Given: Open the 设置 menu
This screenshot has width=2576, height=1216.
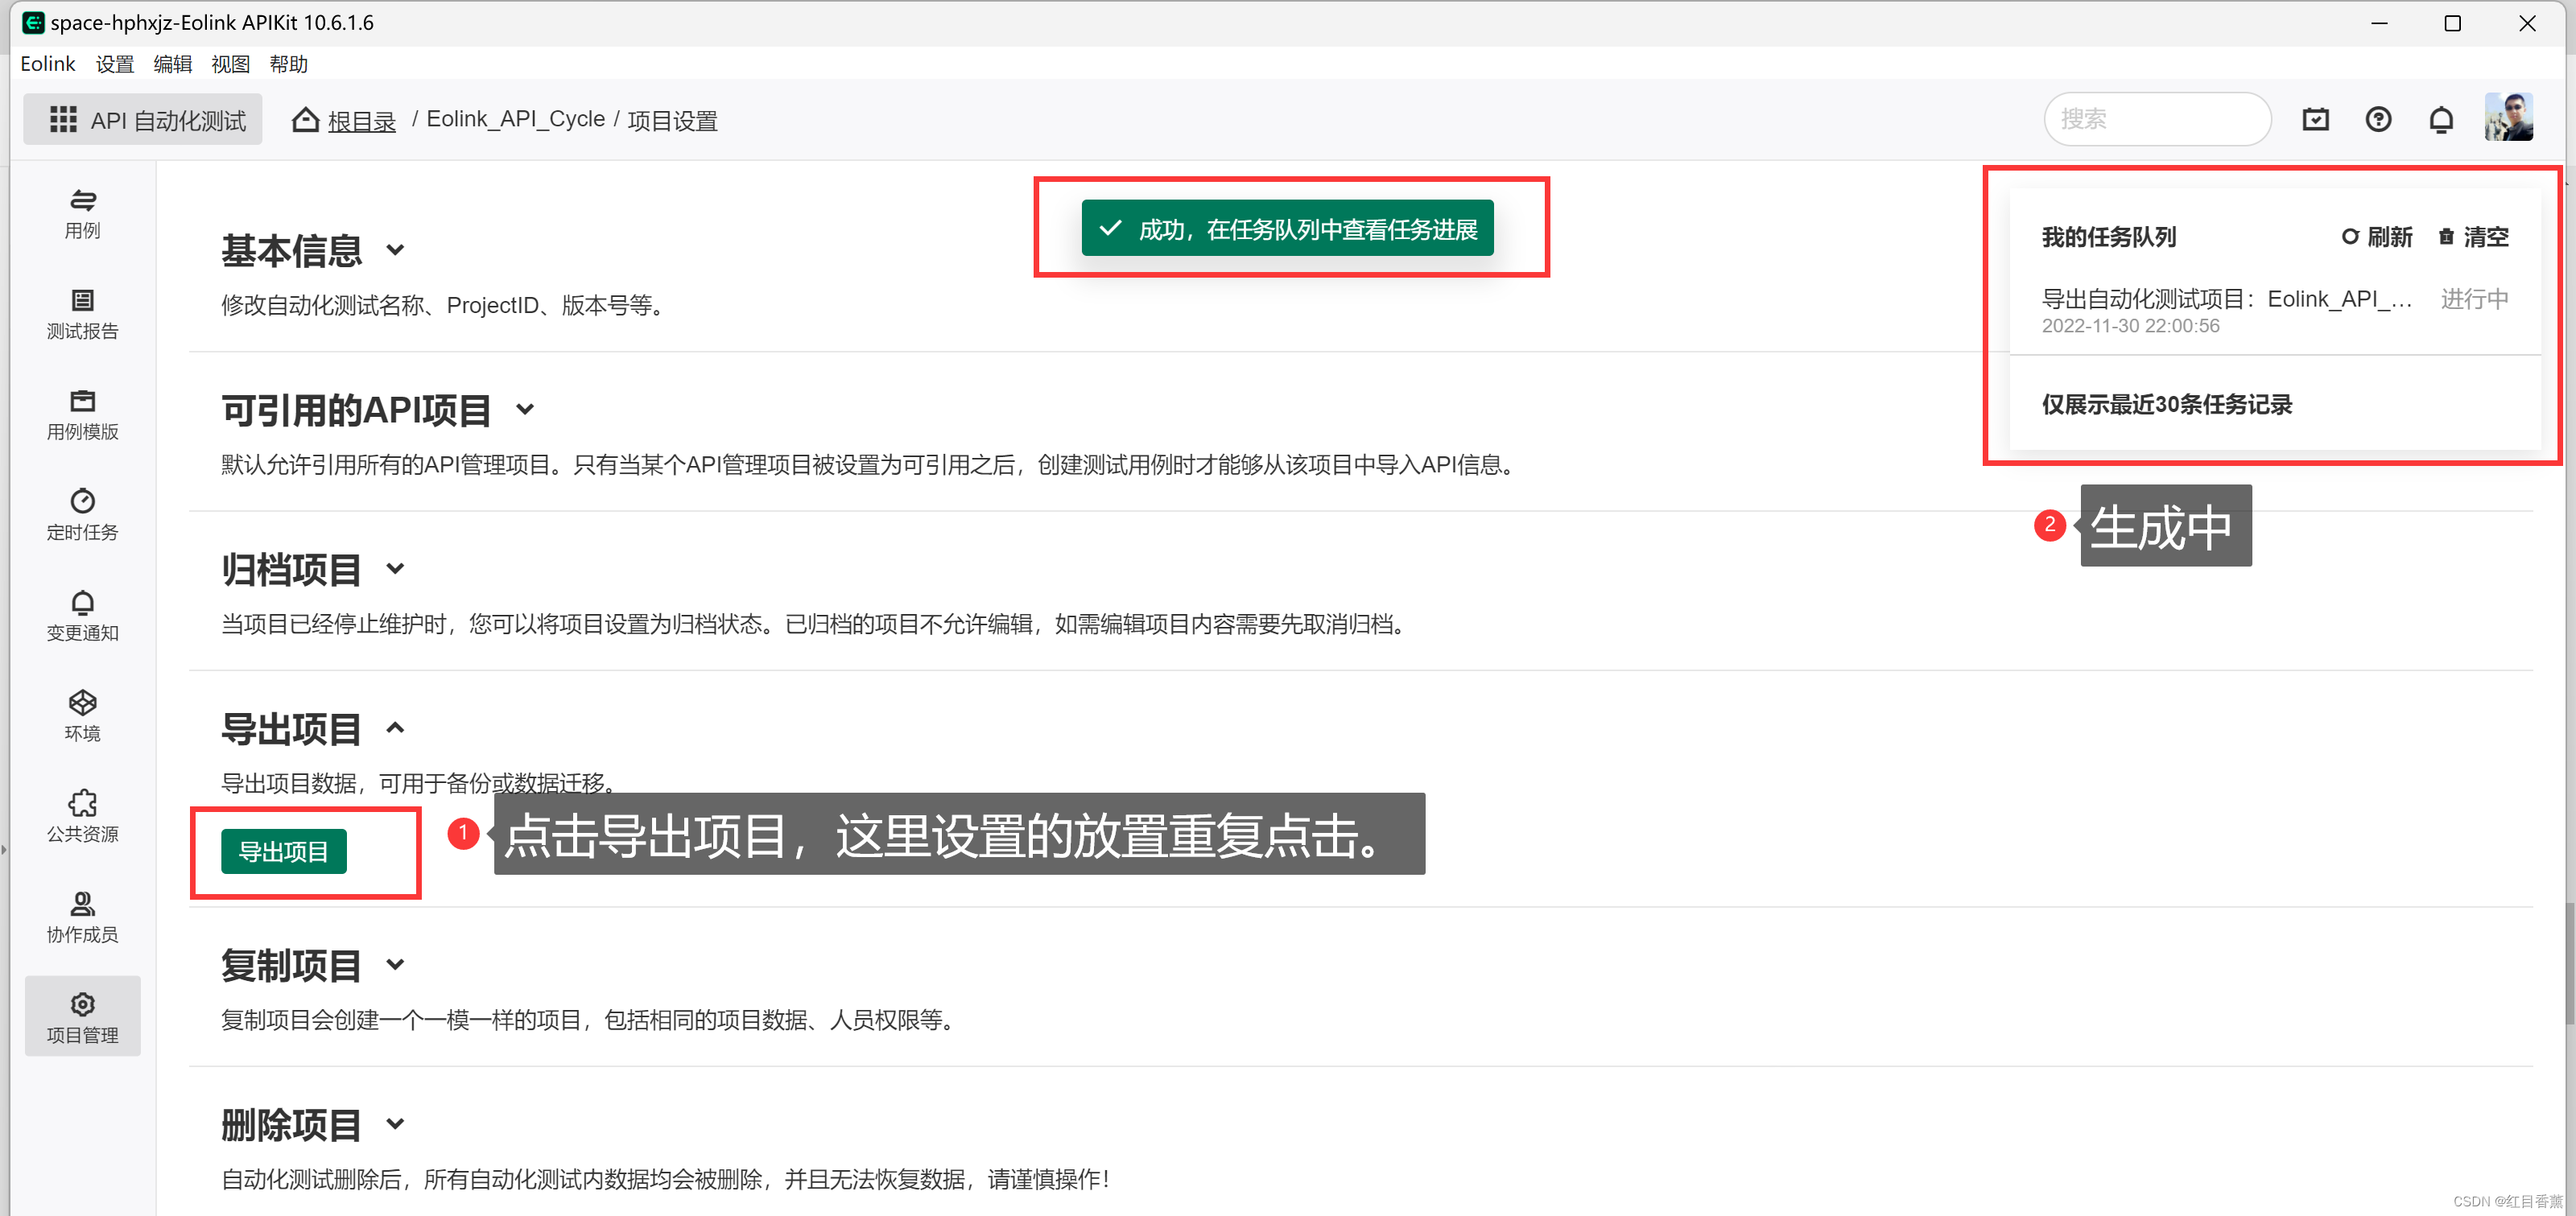Looking at the screenshot, I should [114, 64].
